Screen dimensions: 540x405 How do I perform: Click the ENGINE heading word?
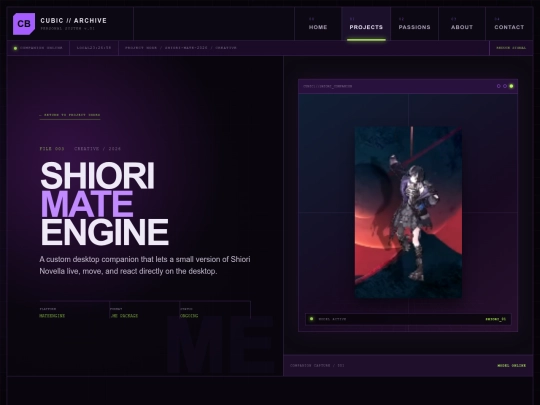105,232
